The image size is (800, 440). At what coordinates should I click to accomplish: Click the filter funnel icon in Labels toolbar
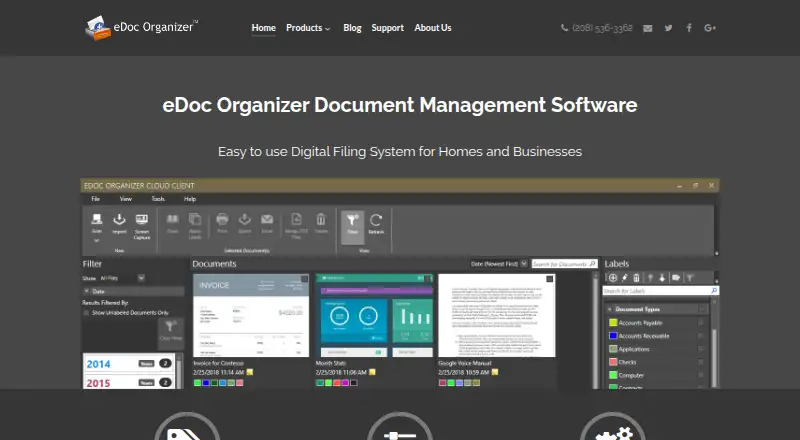pyautogui.click(x=689, y=278)
